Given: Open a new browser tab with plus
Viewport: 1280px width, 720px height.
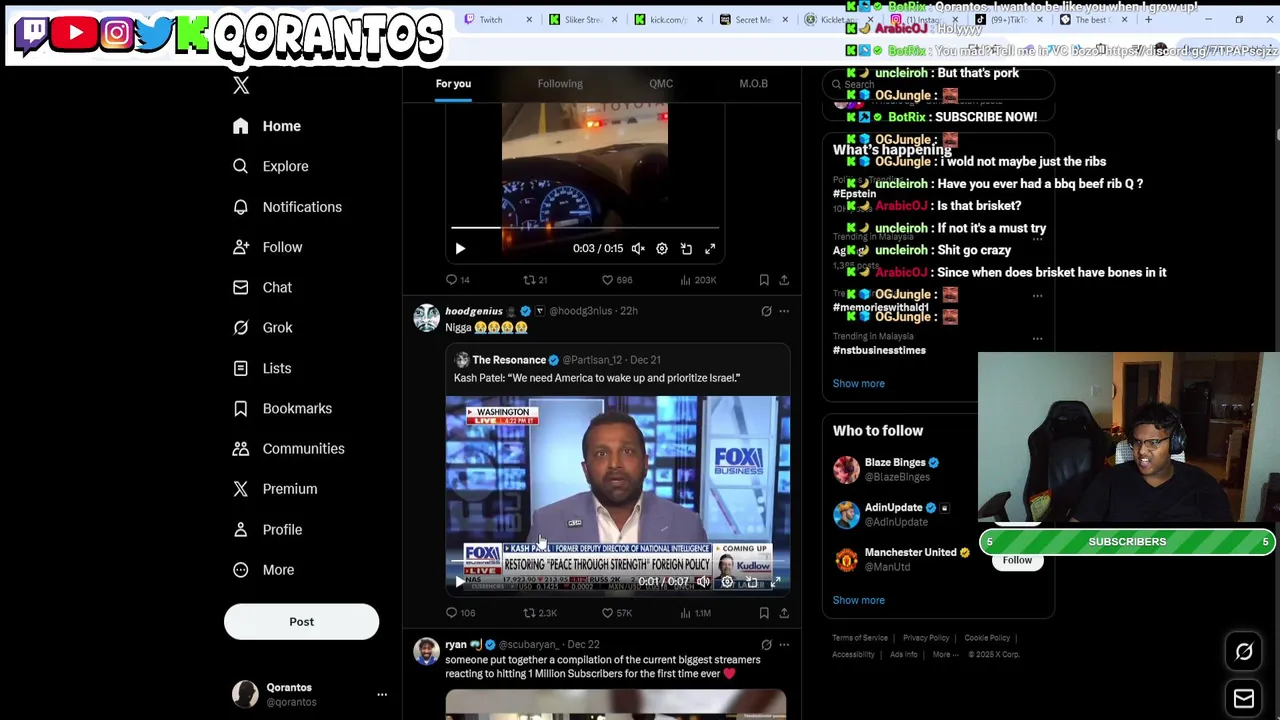Looking at the screenshot, I should (1148, 20).
